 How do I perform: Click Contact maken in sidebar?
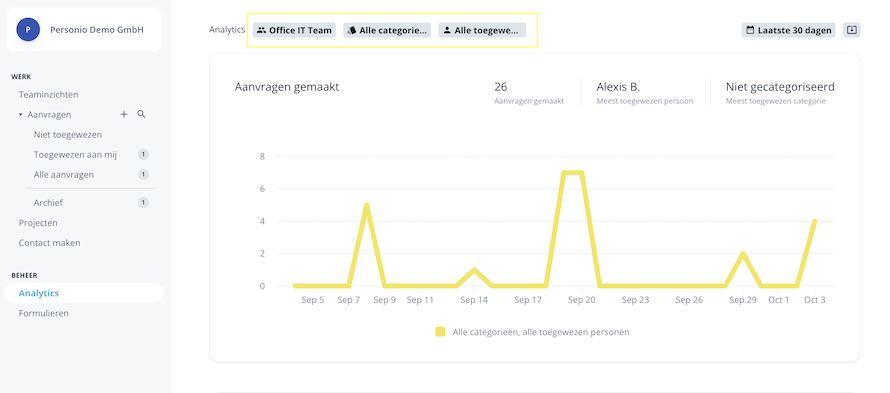click(x=49, y=243)
